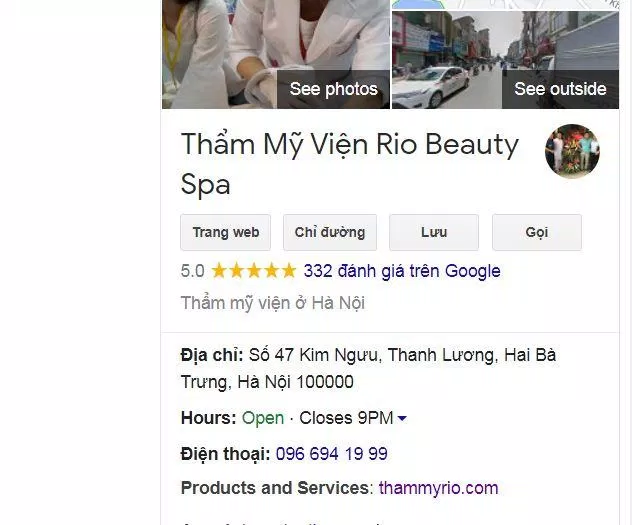This screenshot has height=525, width=632.
Task: Expand the Hours dropdown arrow
Action: coord(402,418)
